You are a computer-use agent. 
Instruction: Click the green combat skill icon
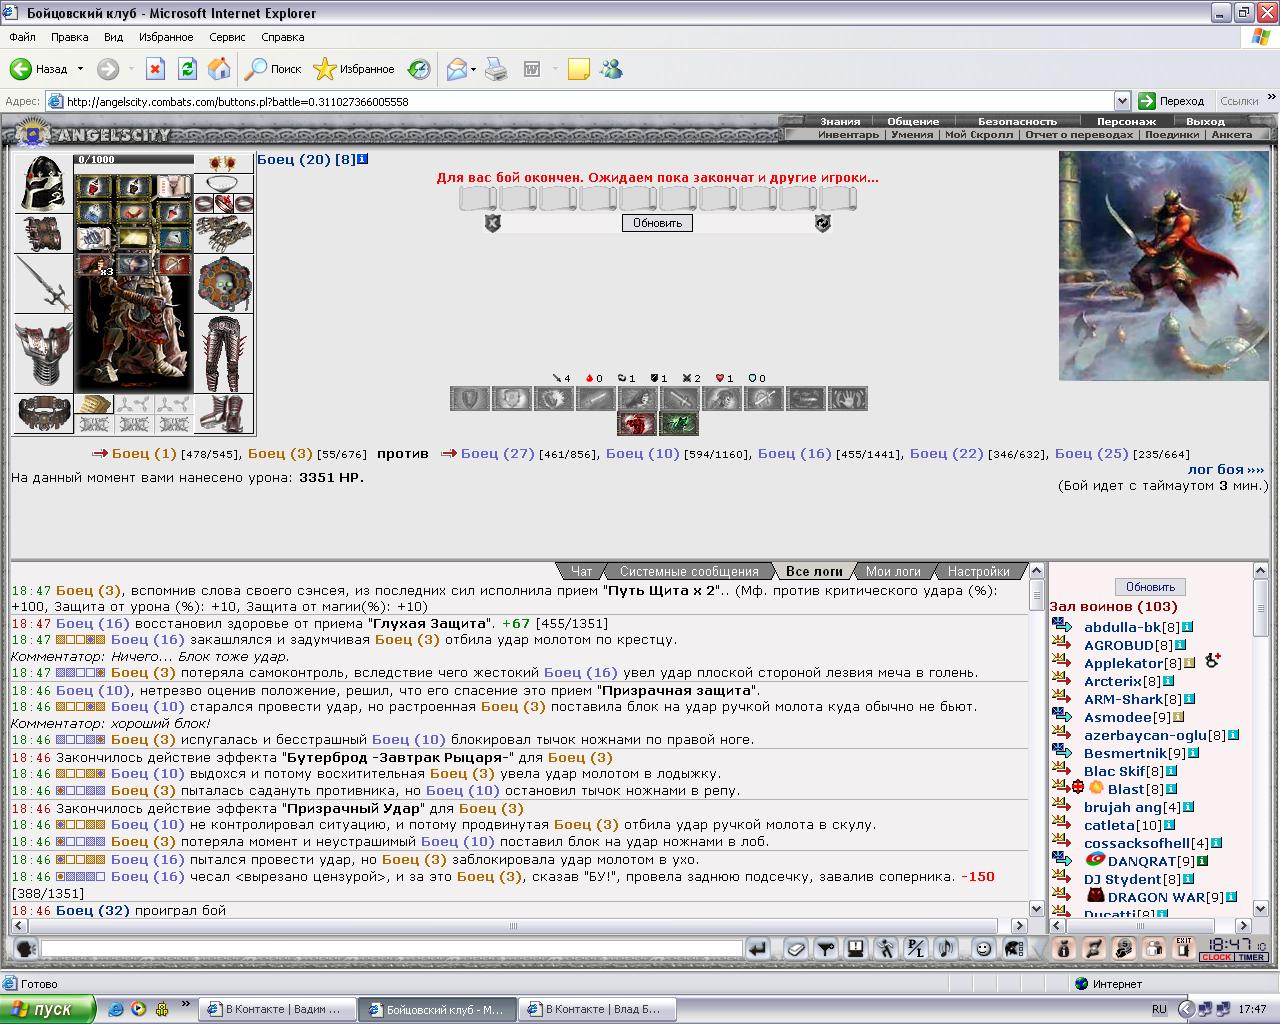point(678,424)
